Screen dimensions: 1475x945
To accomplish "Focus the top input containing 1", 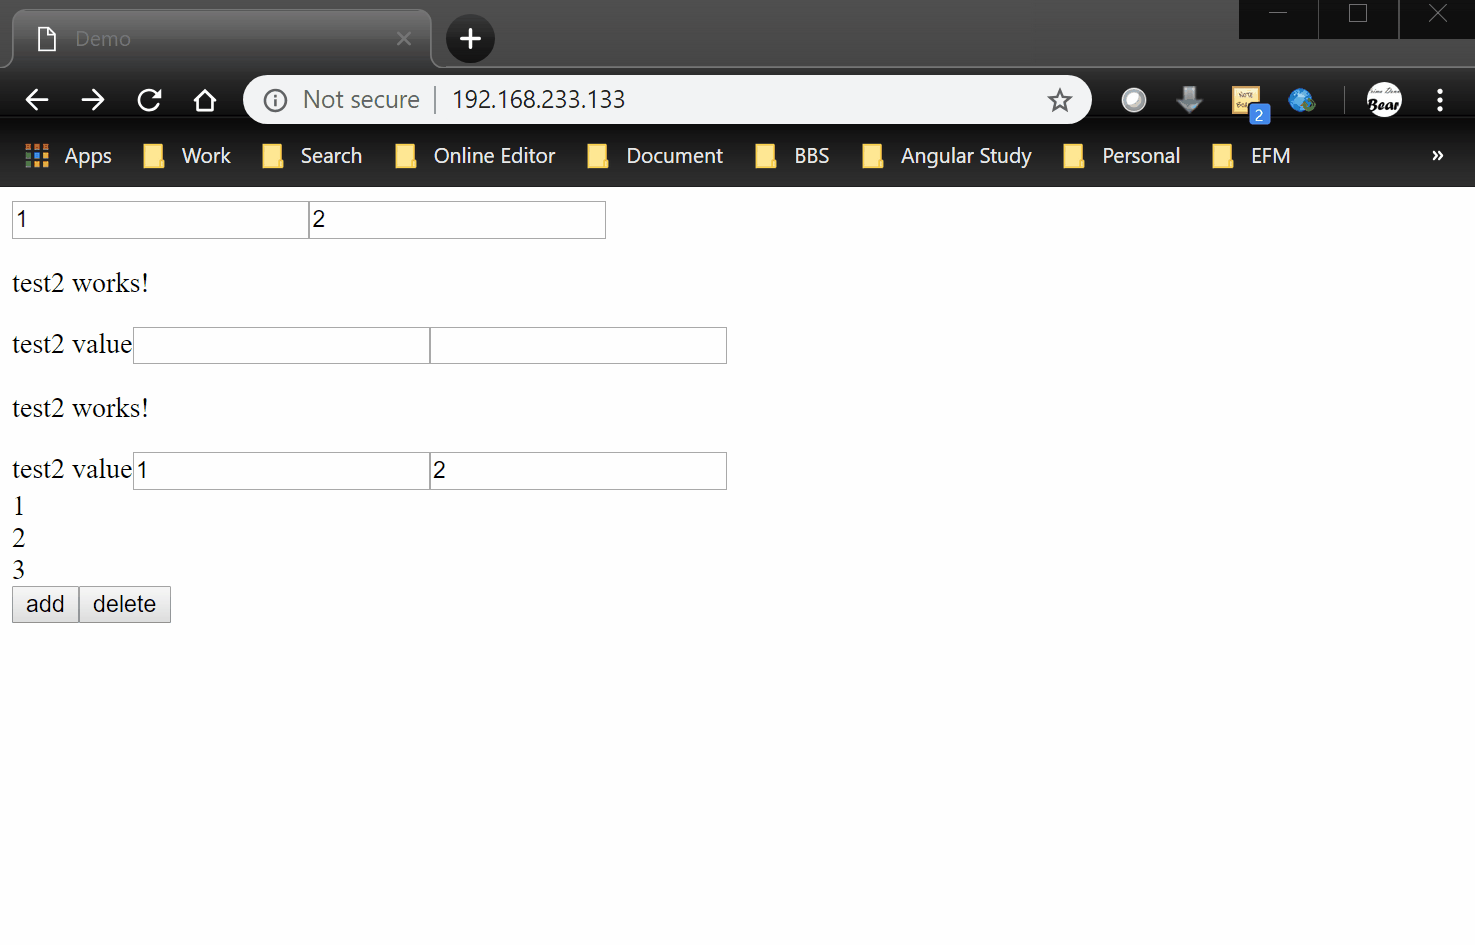I will click(160, 220).
